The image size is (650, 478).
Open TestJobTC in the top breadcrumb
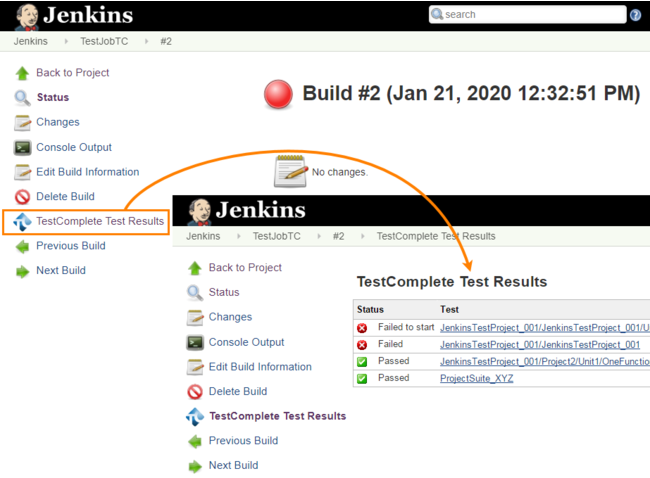click(x=104, y=41)
